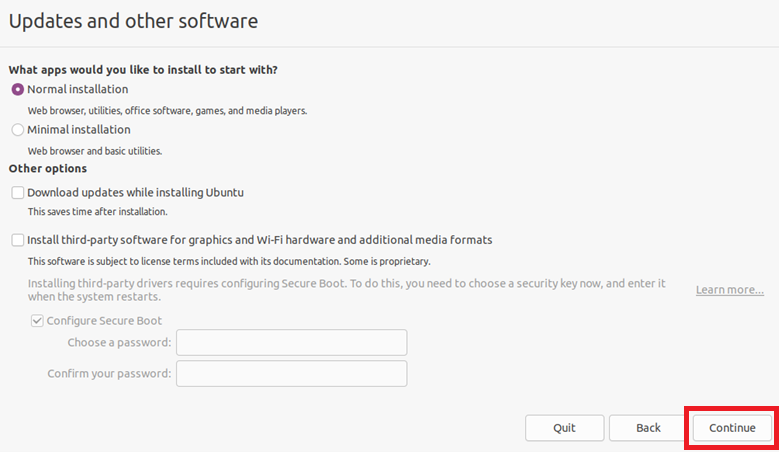Click the "Configure Secure Boot" label text
This screenshot has width=779, height=452.
point(104,321)
